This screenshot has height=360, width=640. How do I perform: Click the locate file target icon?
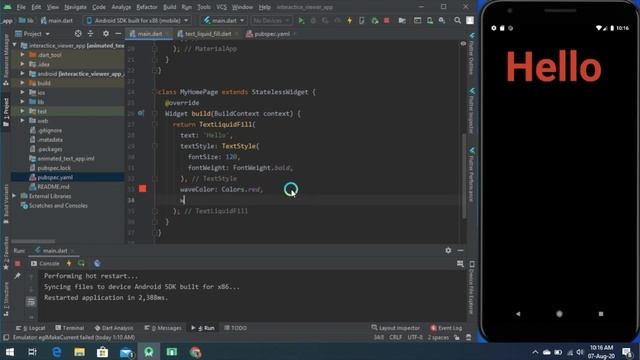click(x=78, y=34)
